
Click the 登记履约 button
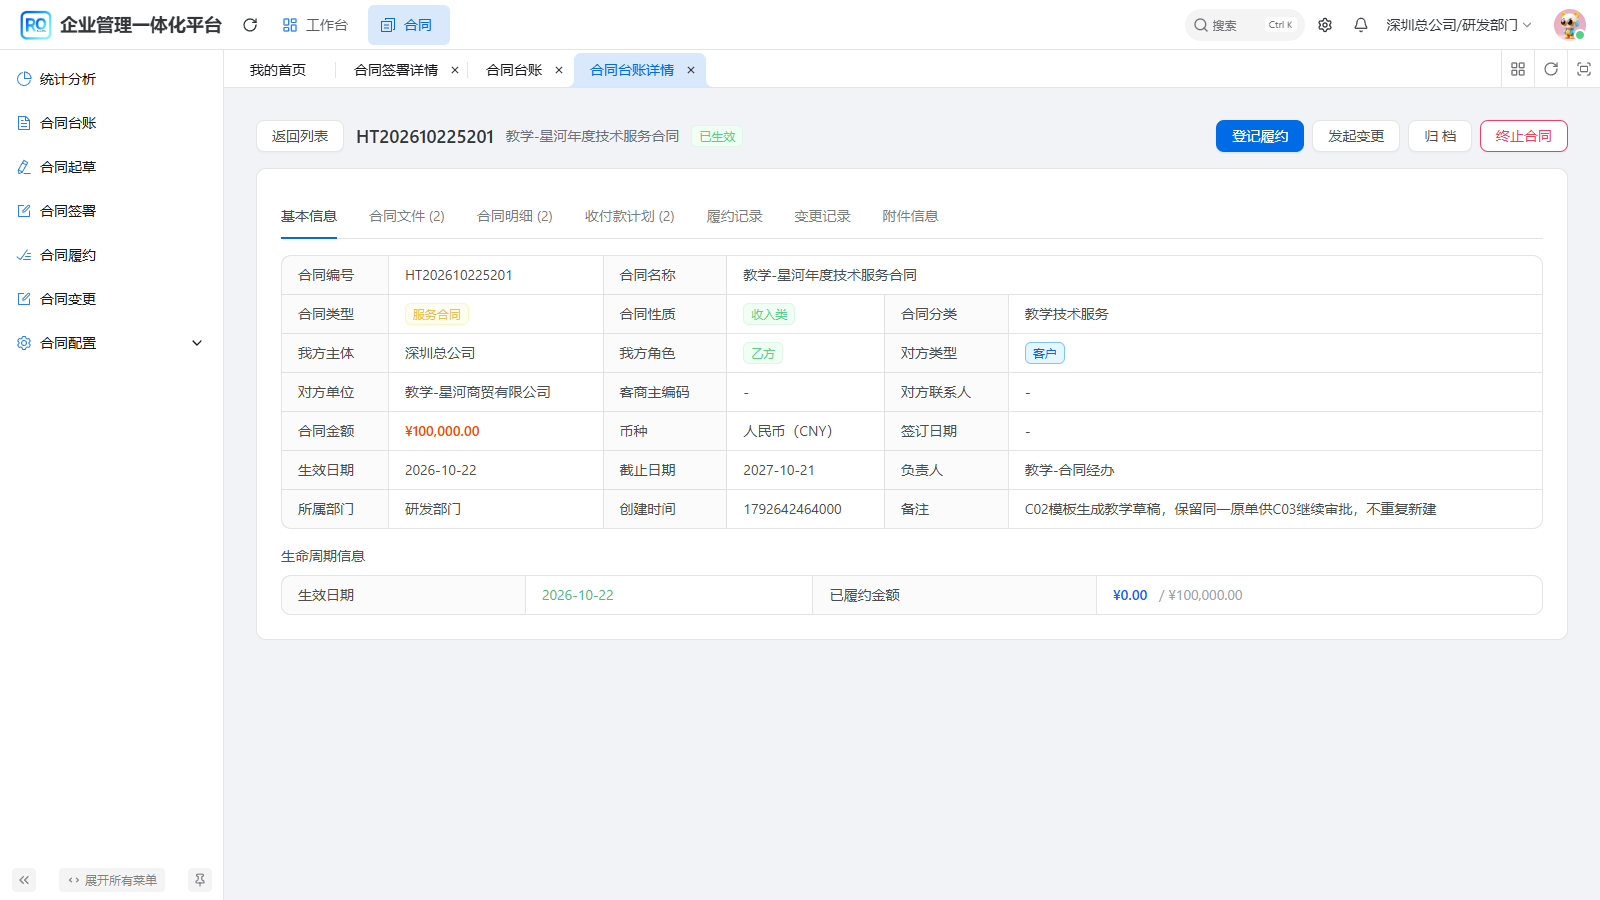pos(1260,136)
